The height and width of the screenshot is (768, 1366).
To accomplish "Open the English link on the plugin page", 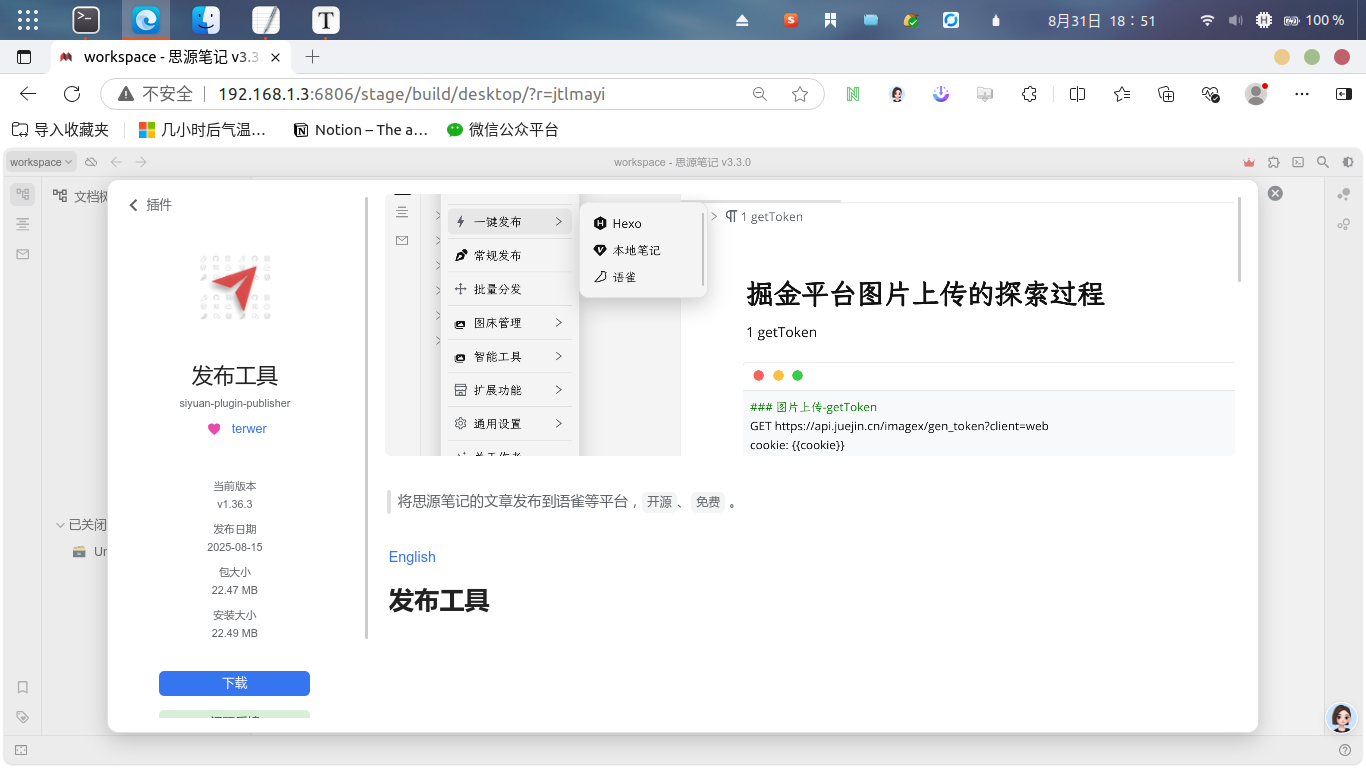I will click(x=411, y=557).
